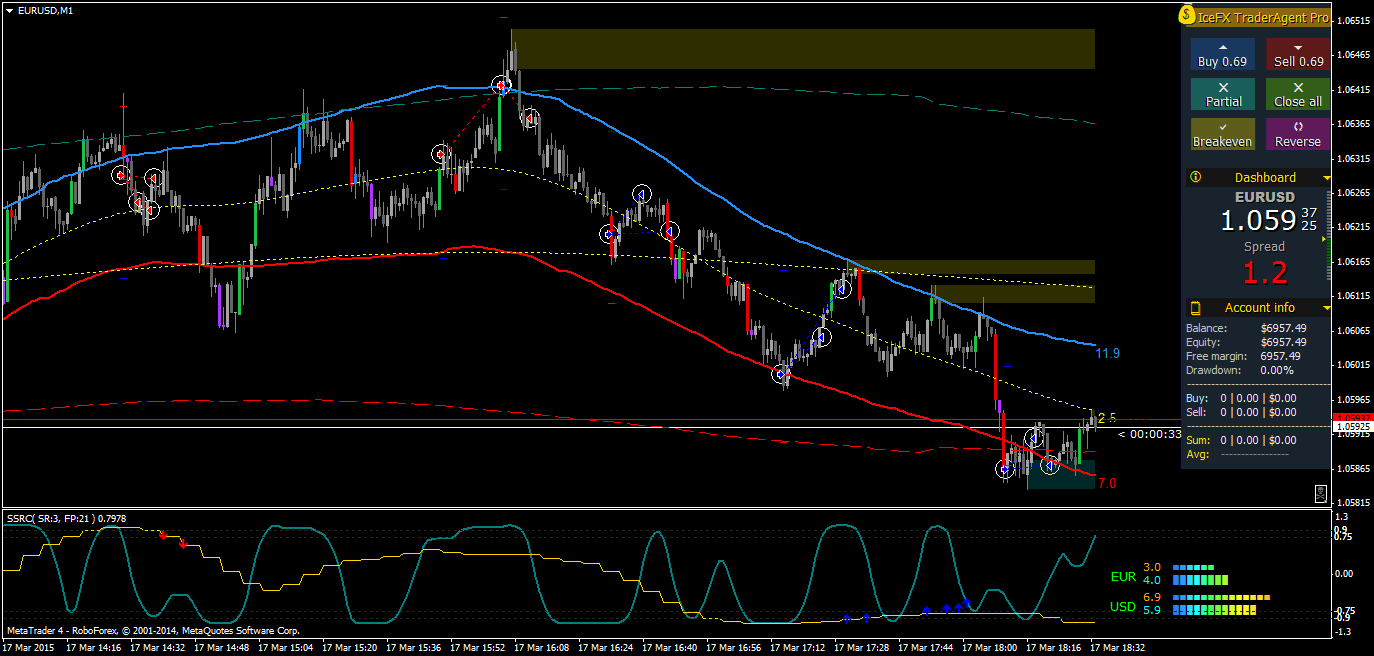The height and width of the screenshot is (656, 1374).
Task: Click the 1.06515 price scale label
Action: click(x=1354, y=20)
